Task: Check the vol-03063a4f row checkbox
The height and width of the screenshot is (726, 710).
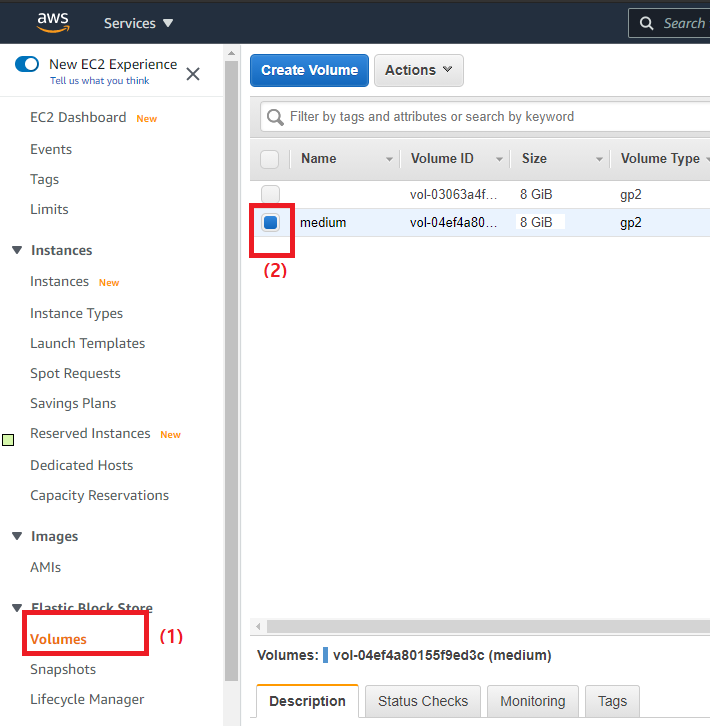Action: tap(270, 194)
